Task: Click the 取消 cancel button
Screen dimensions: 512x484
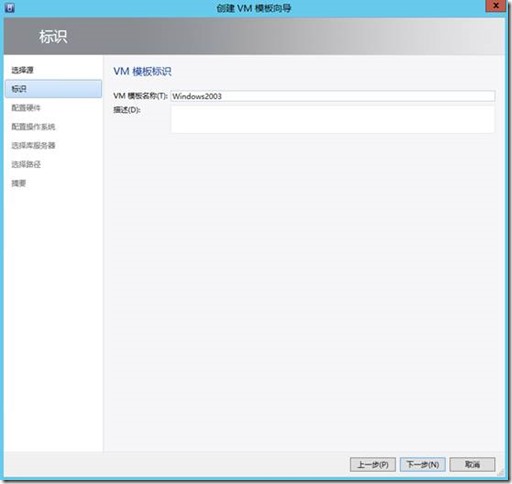Action: (472, 464)
